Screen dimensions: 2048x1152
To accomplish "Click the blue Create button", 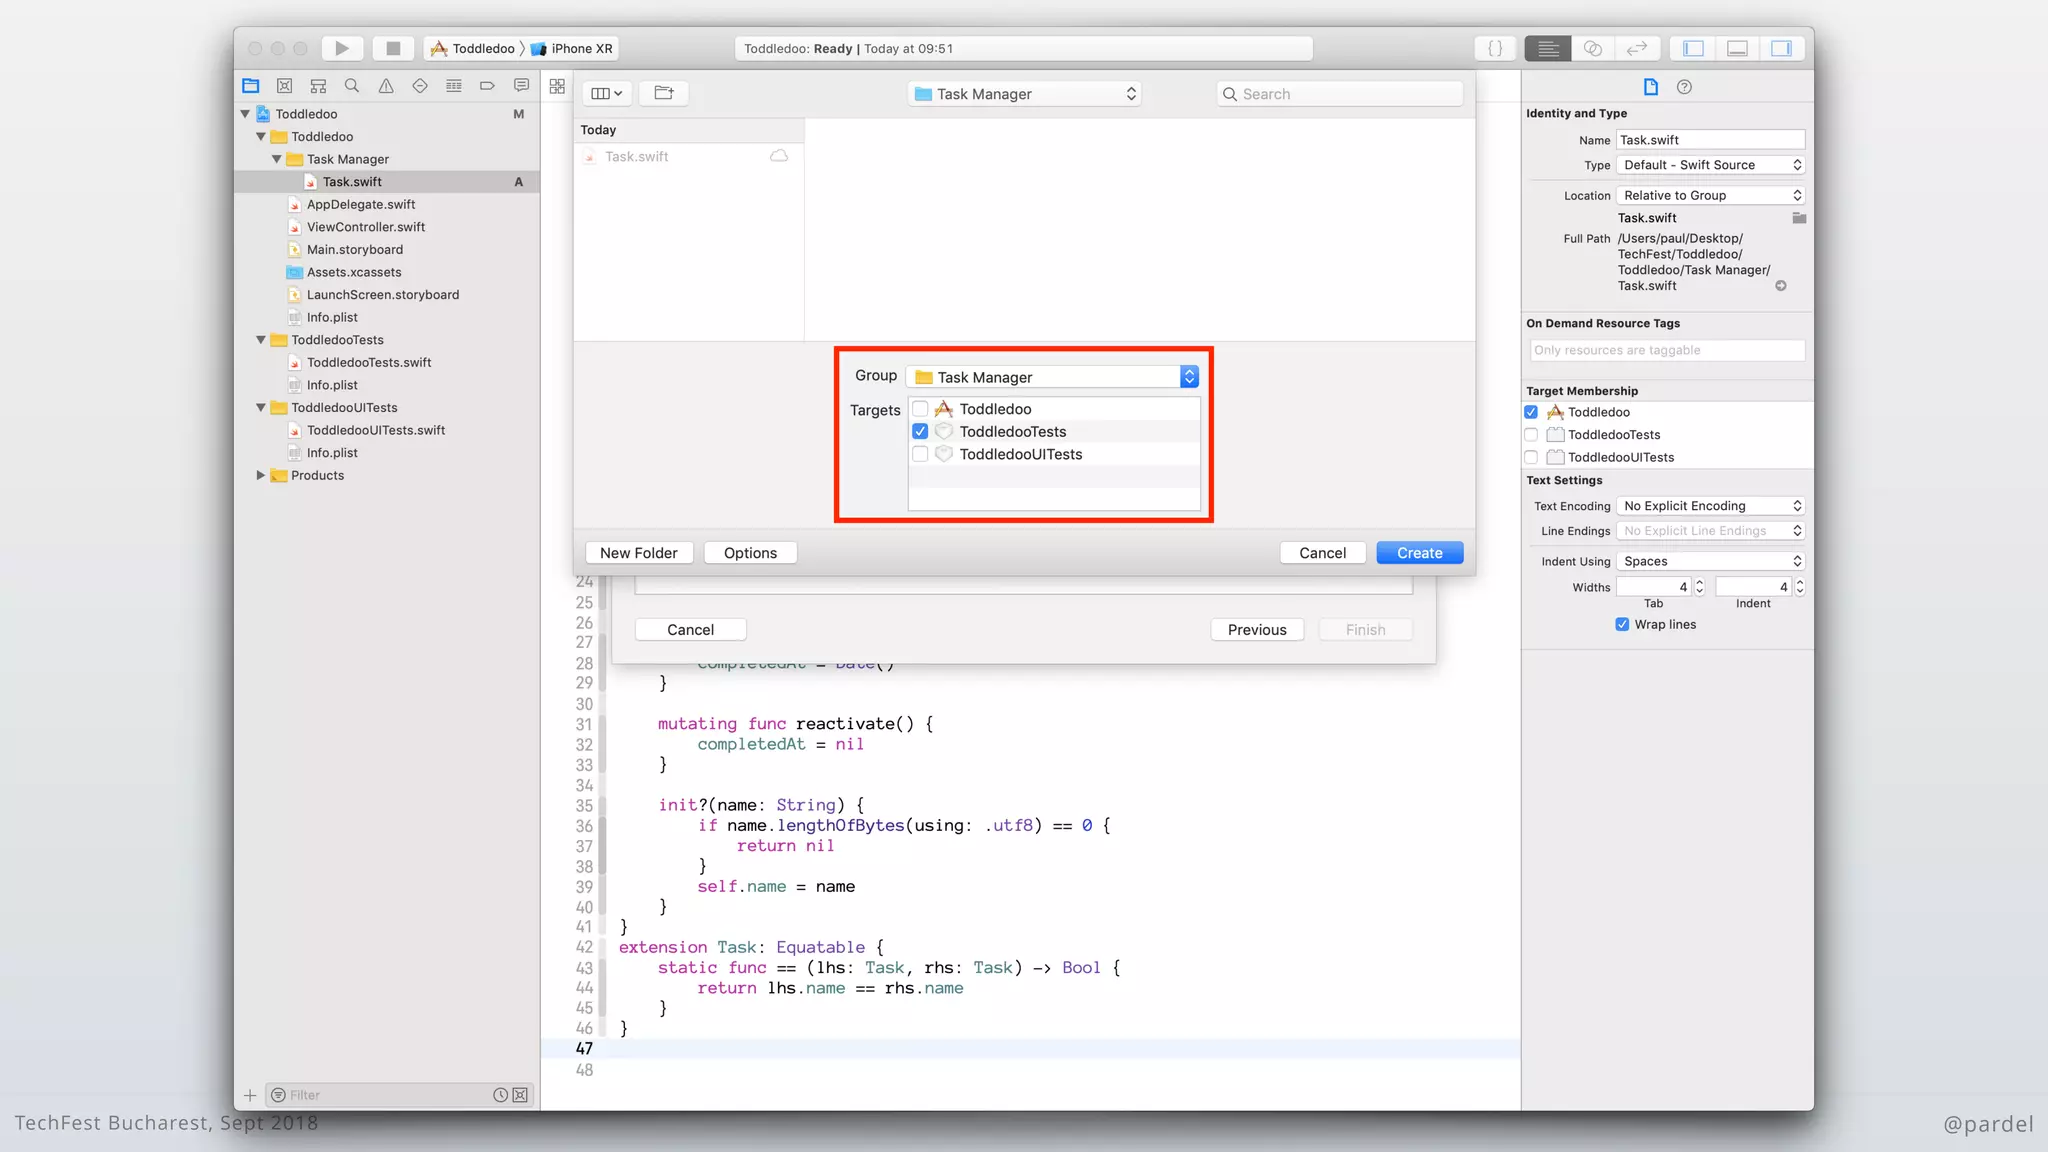I will coord(1419,553).
